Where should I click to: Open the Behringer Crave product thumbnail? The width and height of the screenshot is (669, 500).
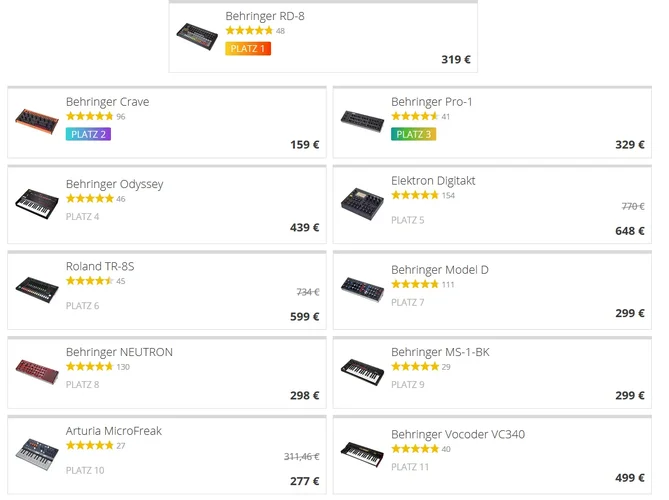(37, 122)
